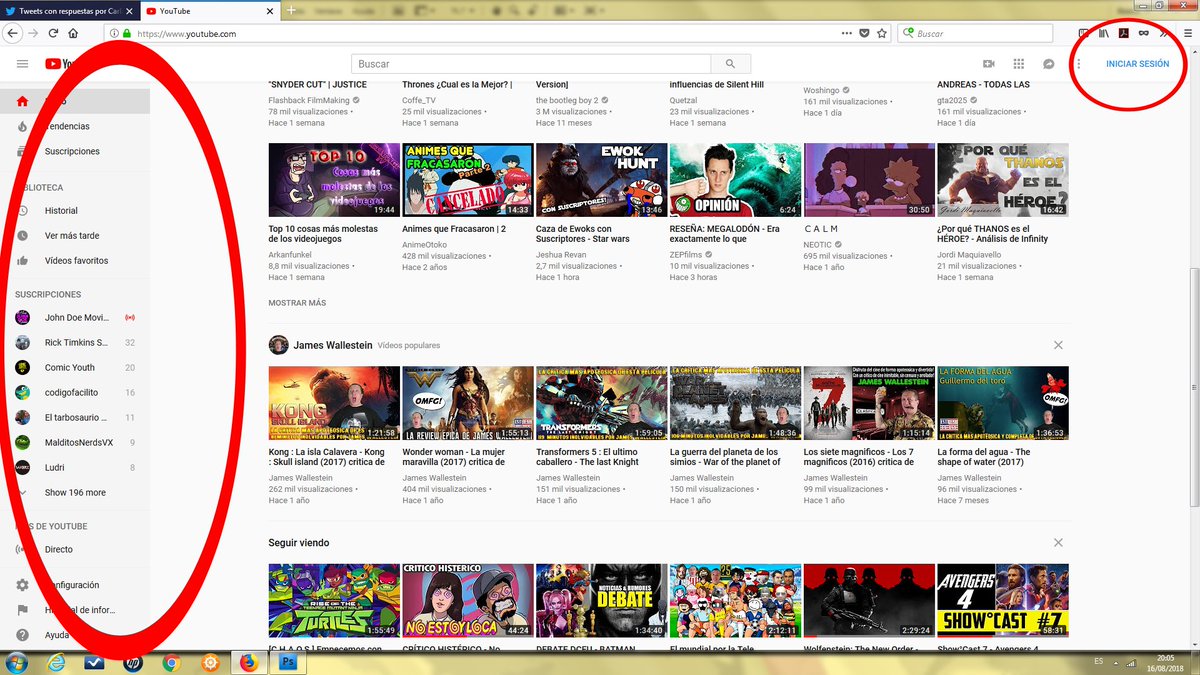Open the YouTube apps grid icon
This screenshot has height=675, width=1200.
coord(1019,64)
